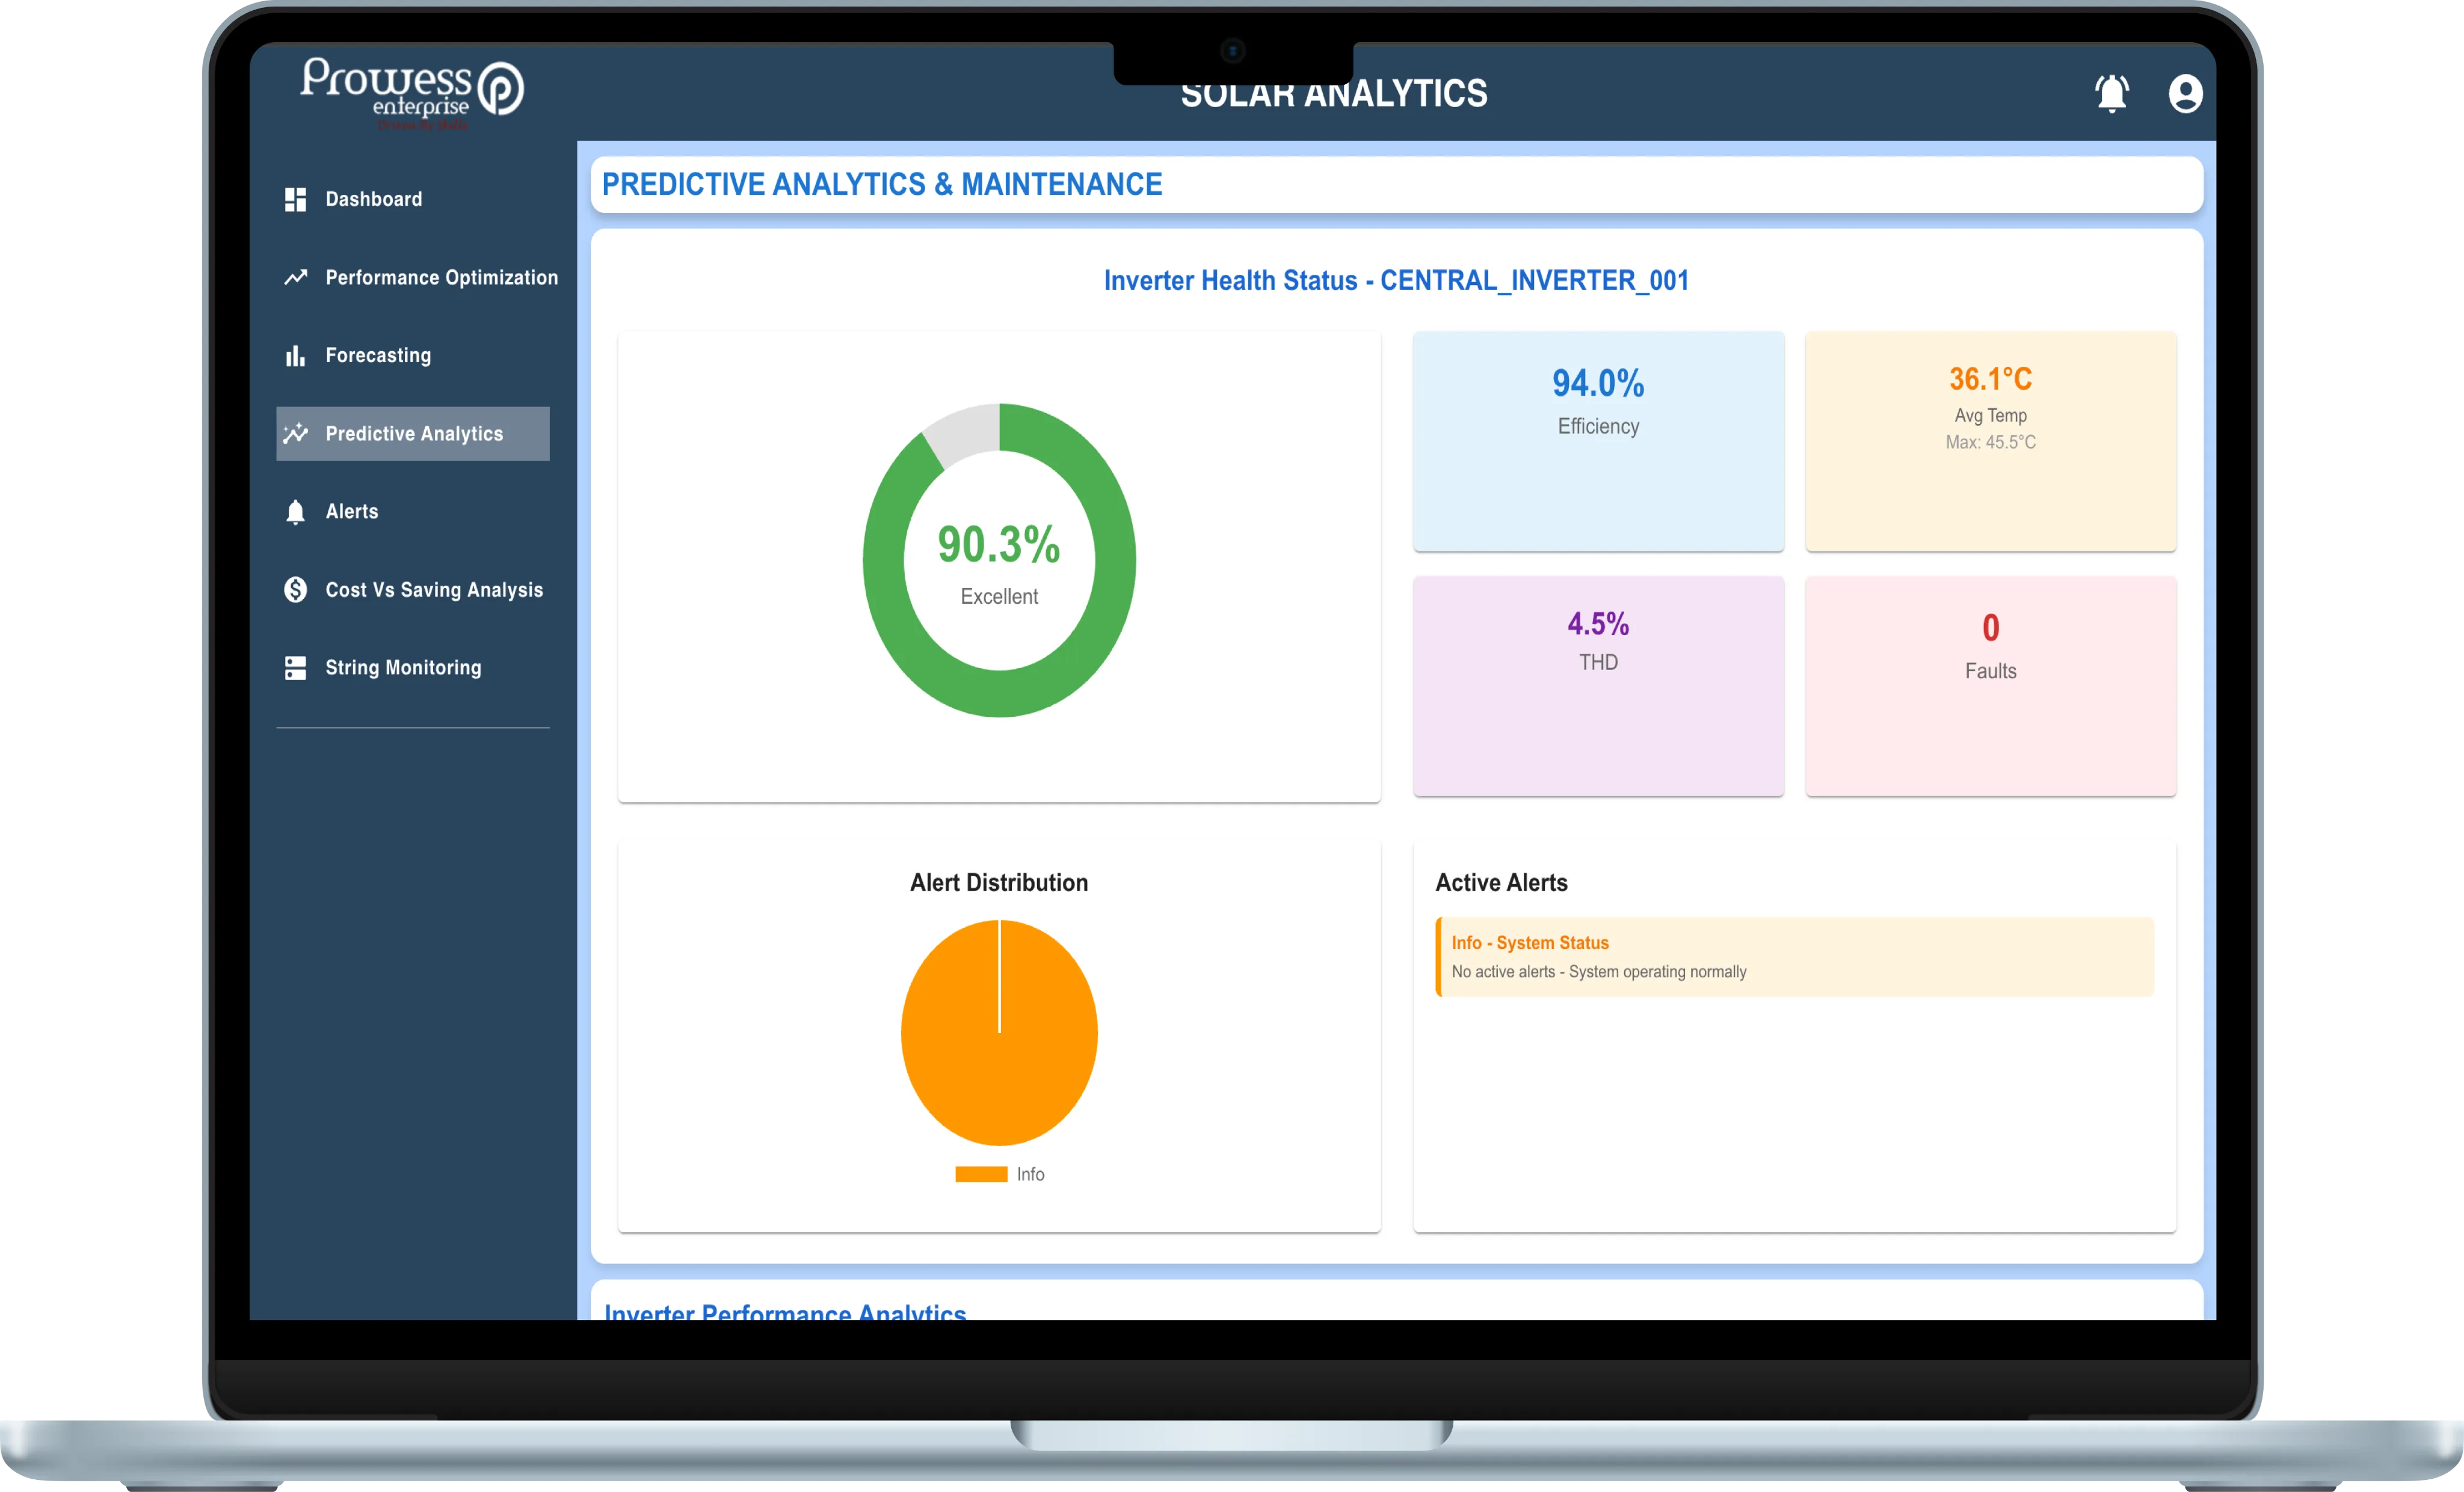Click the 0 Faults card
Viewport: 2464px width, 1492px height.
click(x=1990, y=686)
